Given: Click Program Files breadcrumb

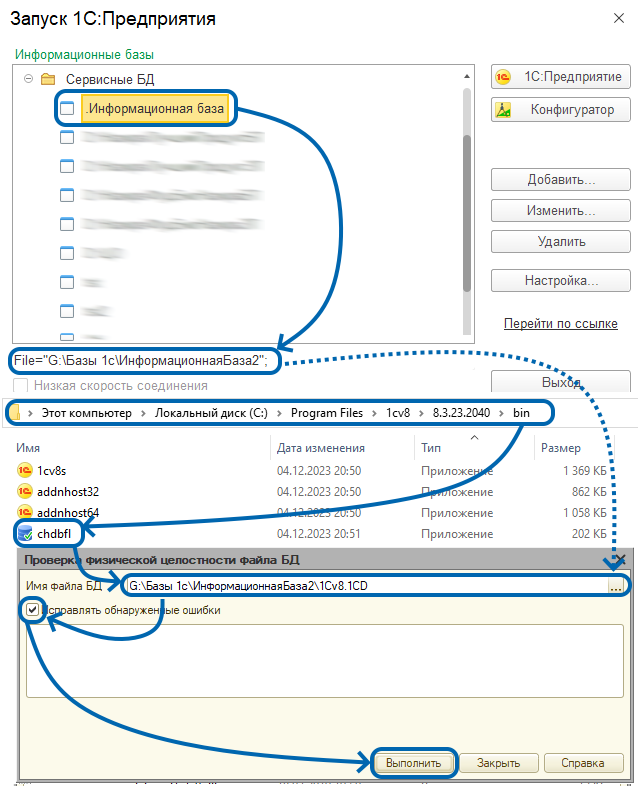Looking at the screenshot, I should [x=327, y=413].
